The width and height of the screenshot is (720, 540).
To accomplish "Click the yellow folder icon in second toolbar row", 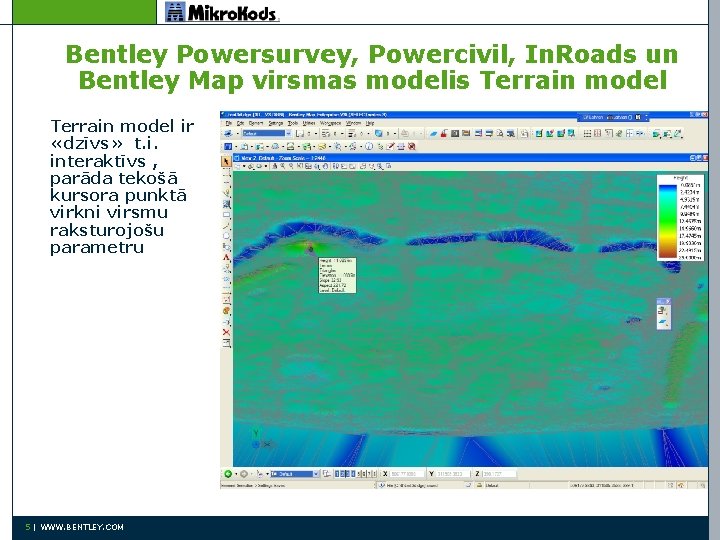I will pyautogui.click(x=322, y=146).
